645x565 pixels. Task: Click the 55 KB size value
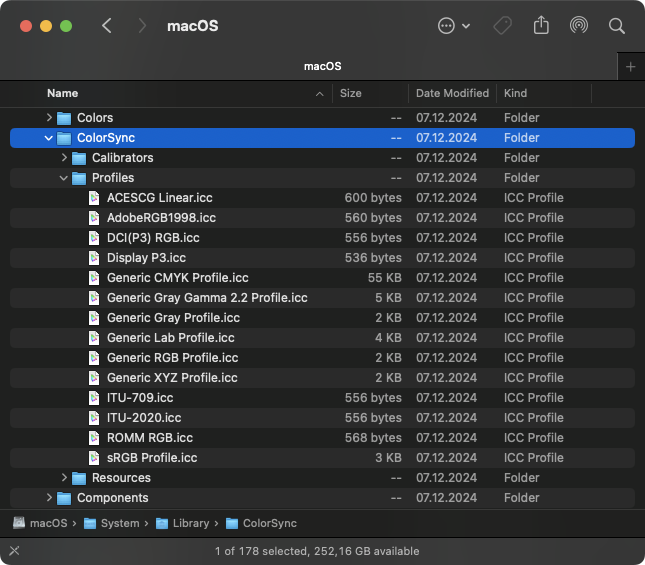[x=384, y=278]
